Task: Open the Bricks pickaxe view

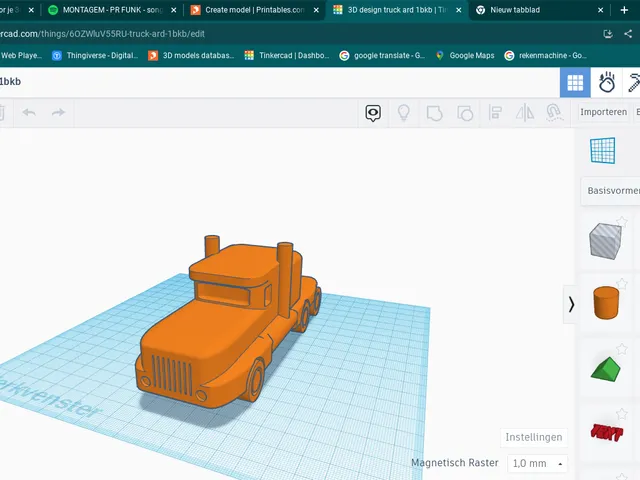Action: click(x=632, y=82)
